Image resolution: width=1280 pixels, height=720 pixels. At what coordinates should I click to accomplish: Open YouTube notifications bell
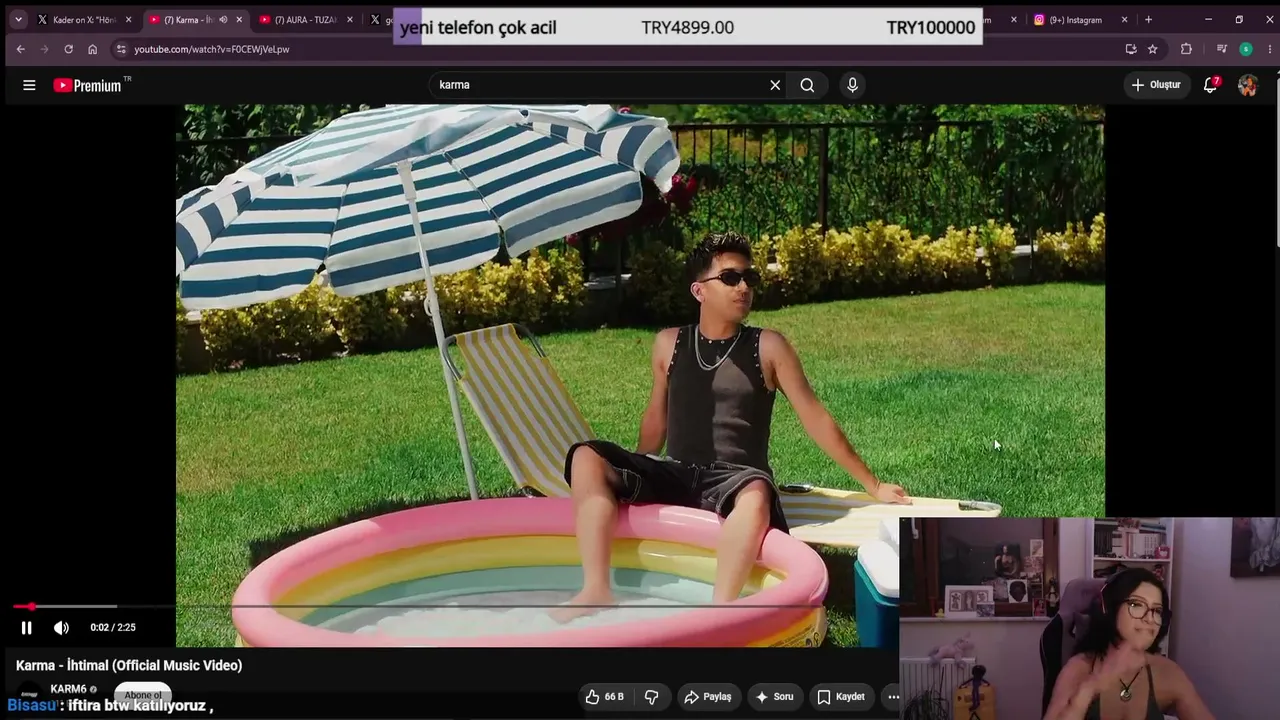1210,85
